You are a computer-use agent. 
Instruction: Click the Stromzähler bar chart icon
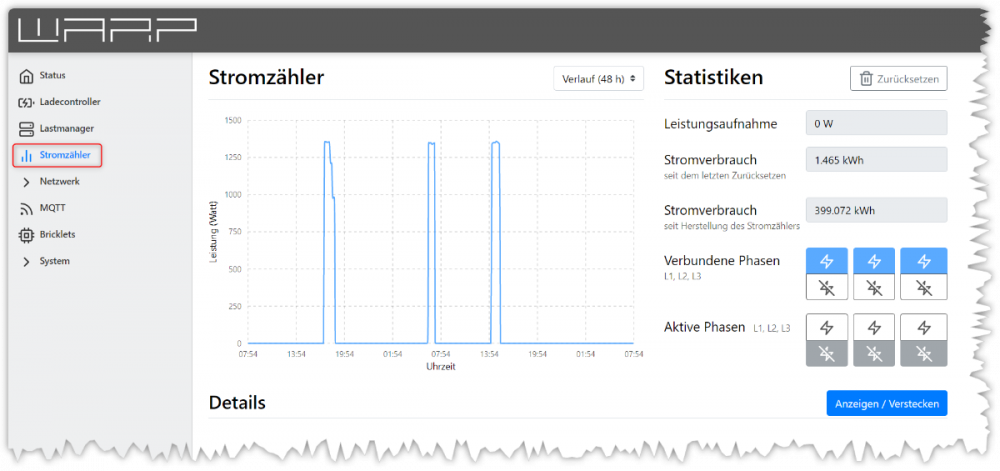[x=27, y=156]
